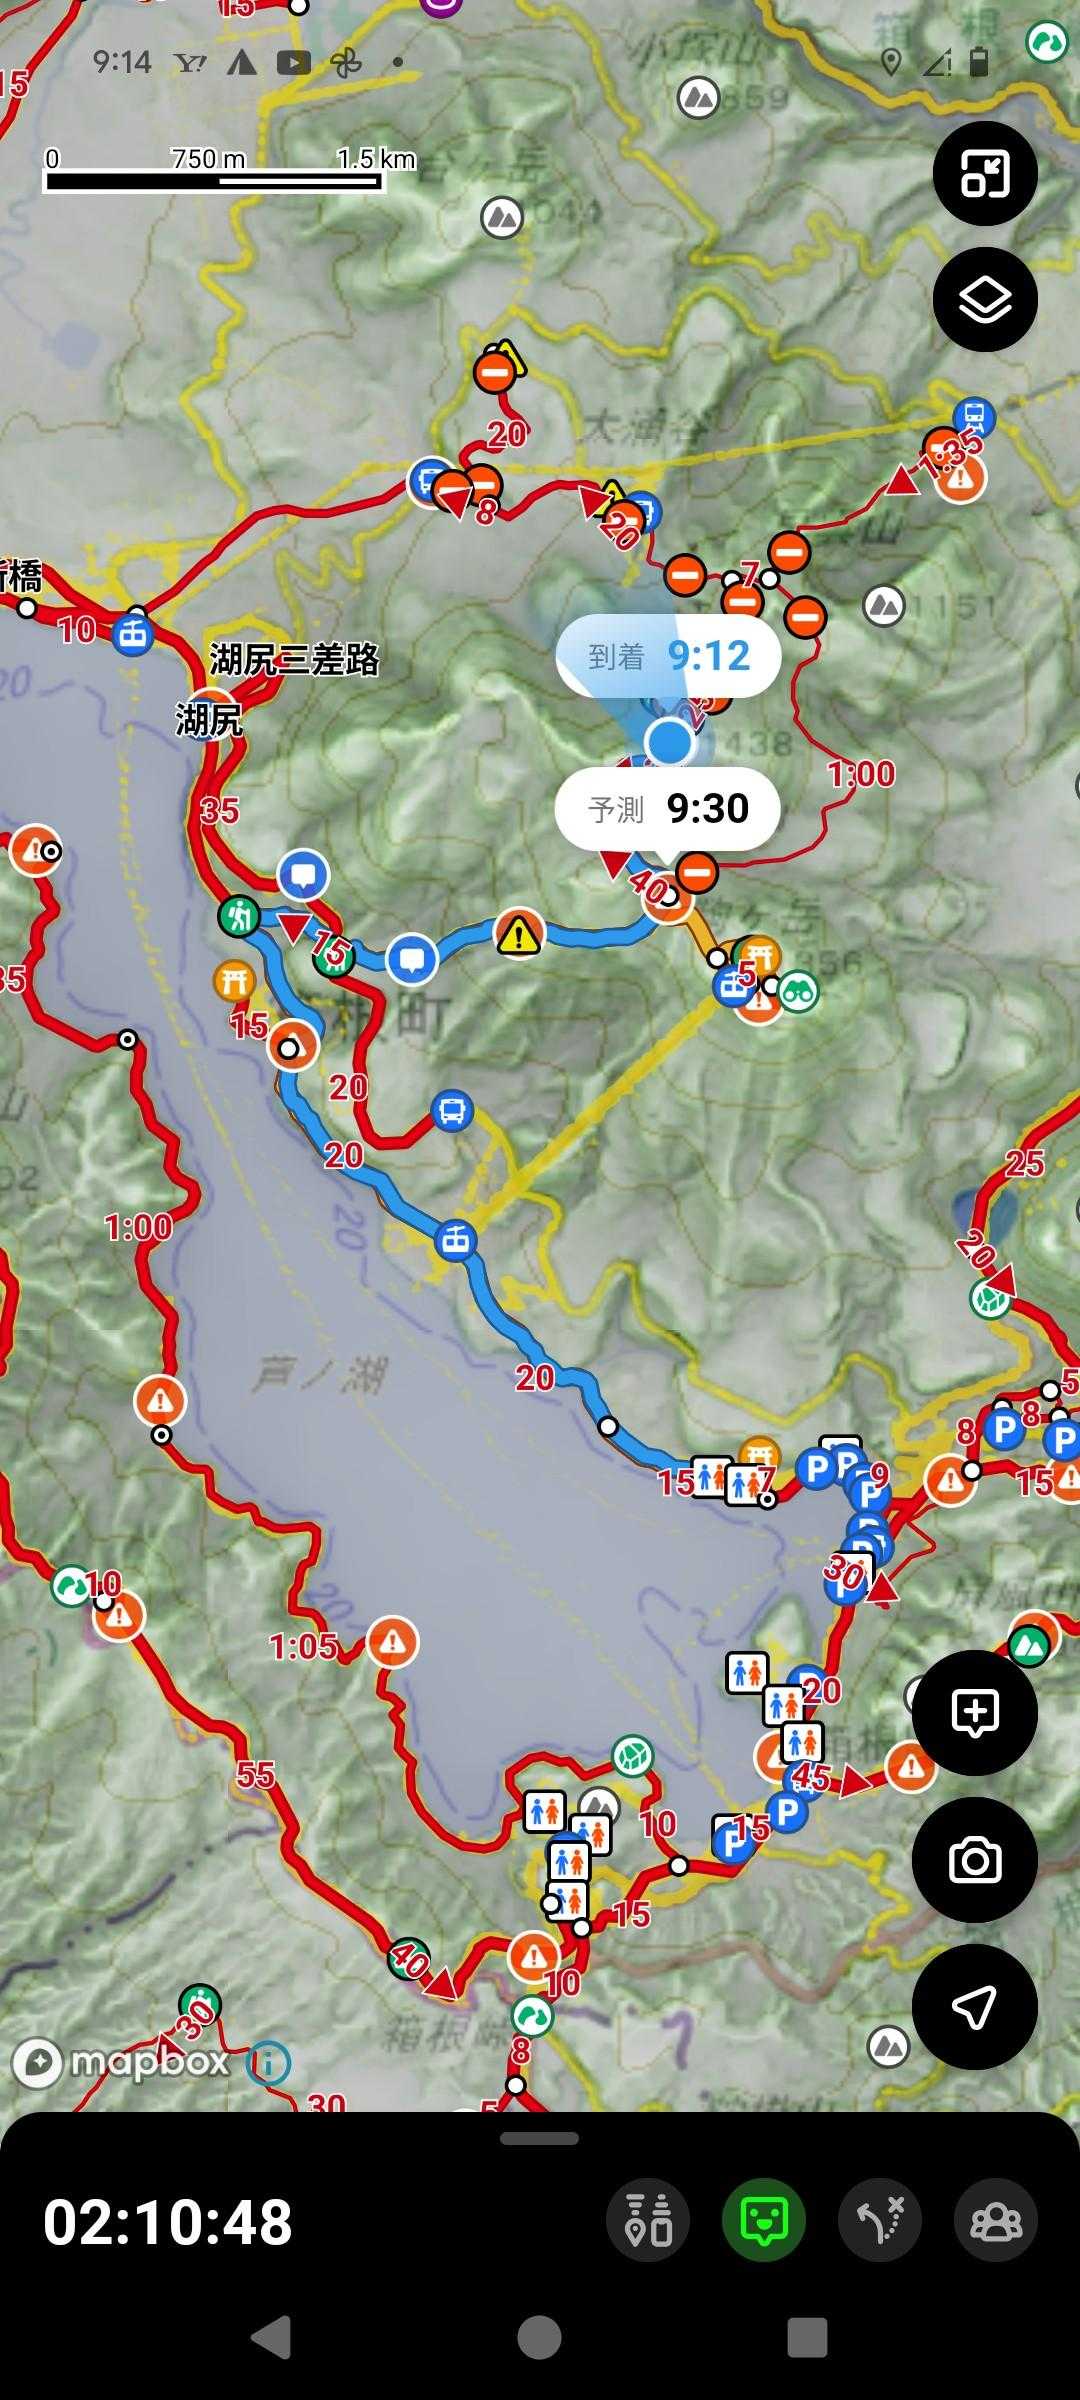Open the group members icon in bottom bar
Viewport: 1080px width, 2400px height.
point(996,2221)
